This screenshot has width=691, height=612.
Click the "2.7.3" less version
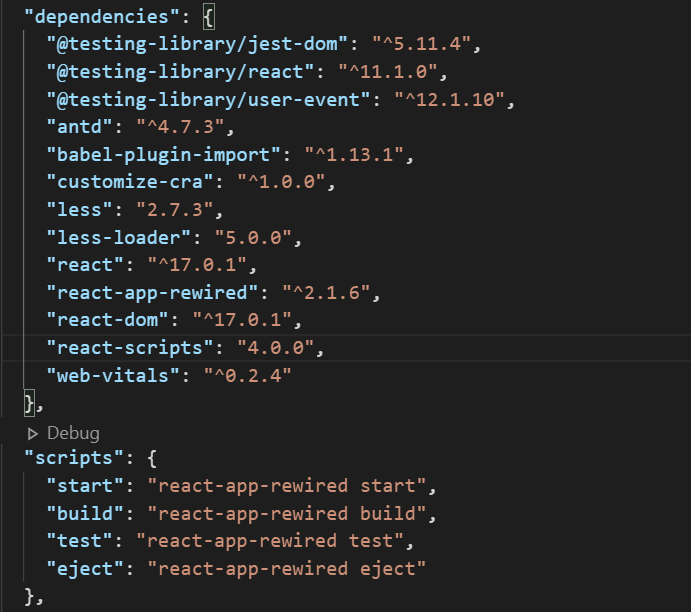[175, 210]
